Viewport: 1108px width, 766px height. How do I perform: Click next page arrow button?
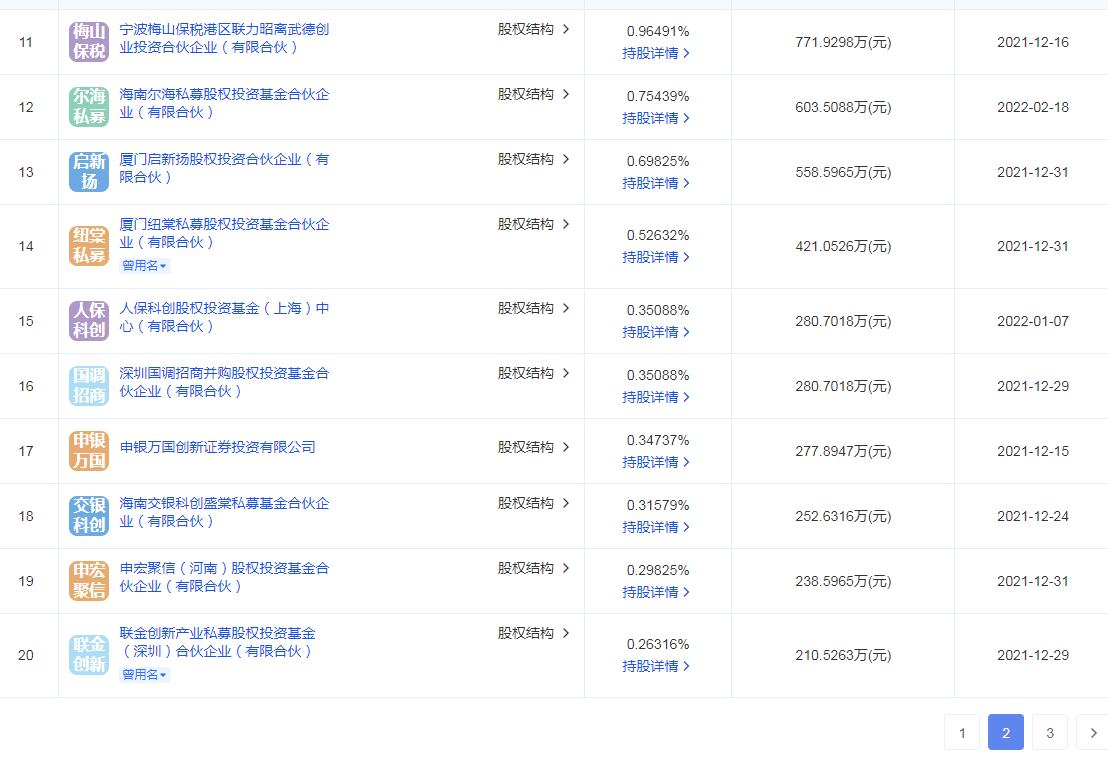1092,732
